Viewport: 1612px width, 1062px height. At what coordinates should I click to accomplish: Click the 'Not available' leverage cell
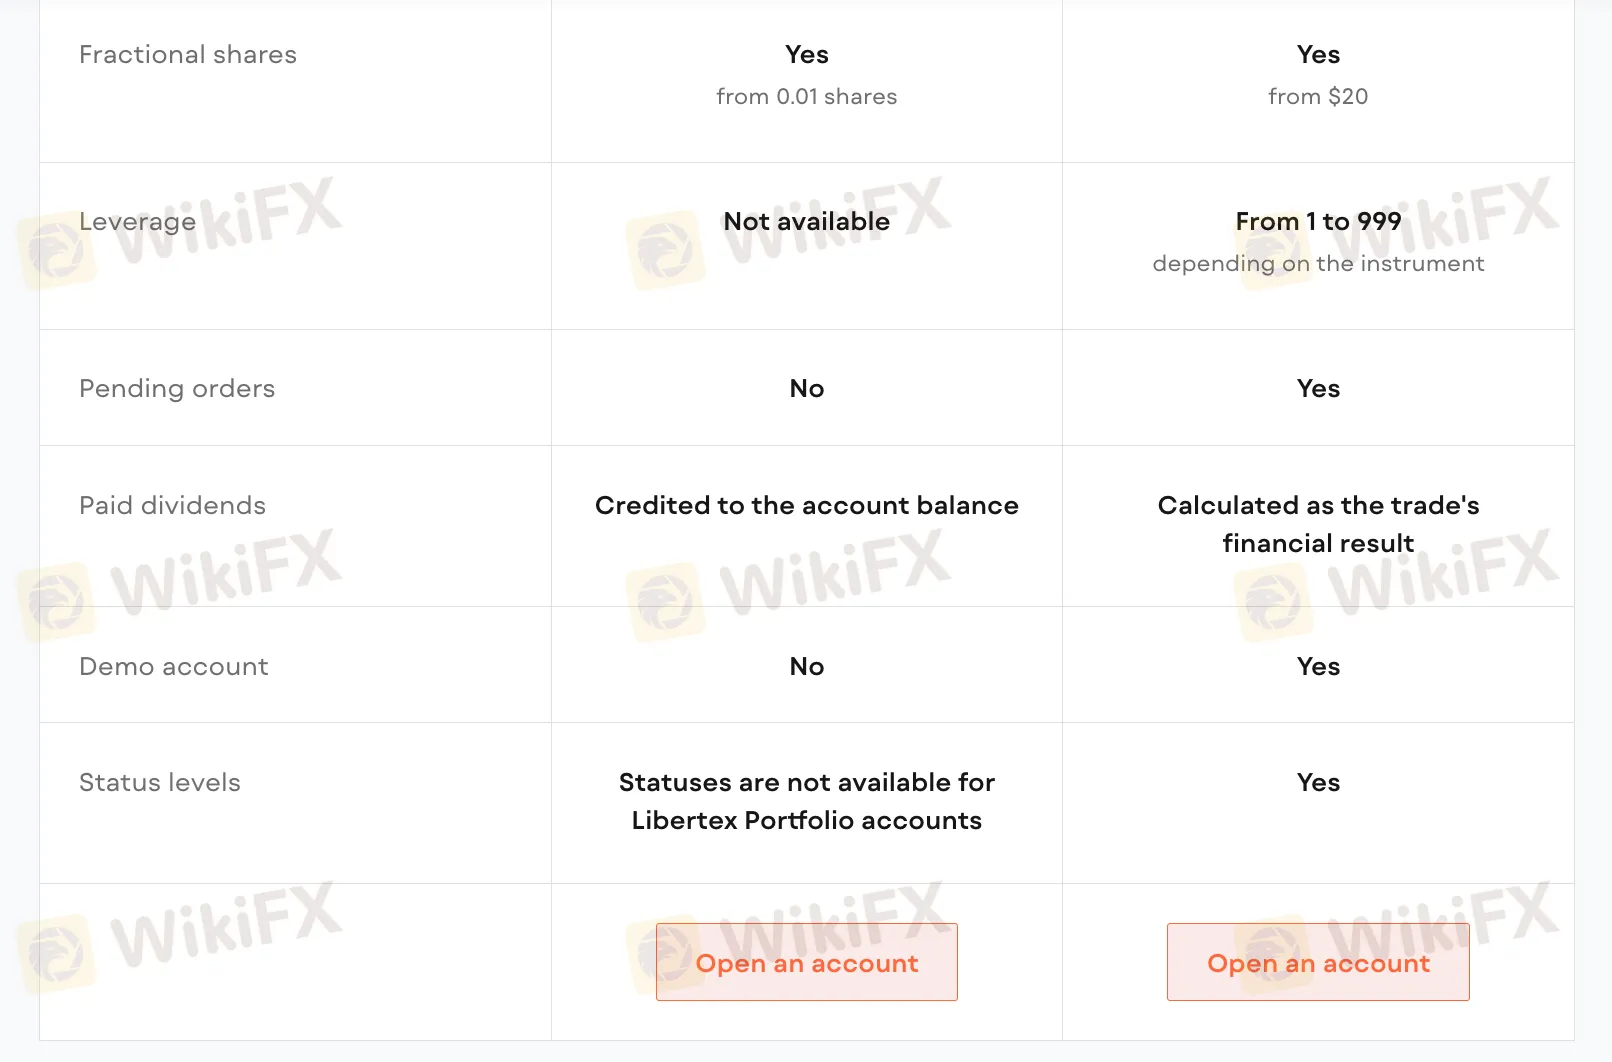(x=806, y=221)
